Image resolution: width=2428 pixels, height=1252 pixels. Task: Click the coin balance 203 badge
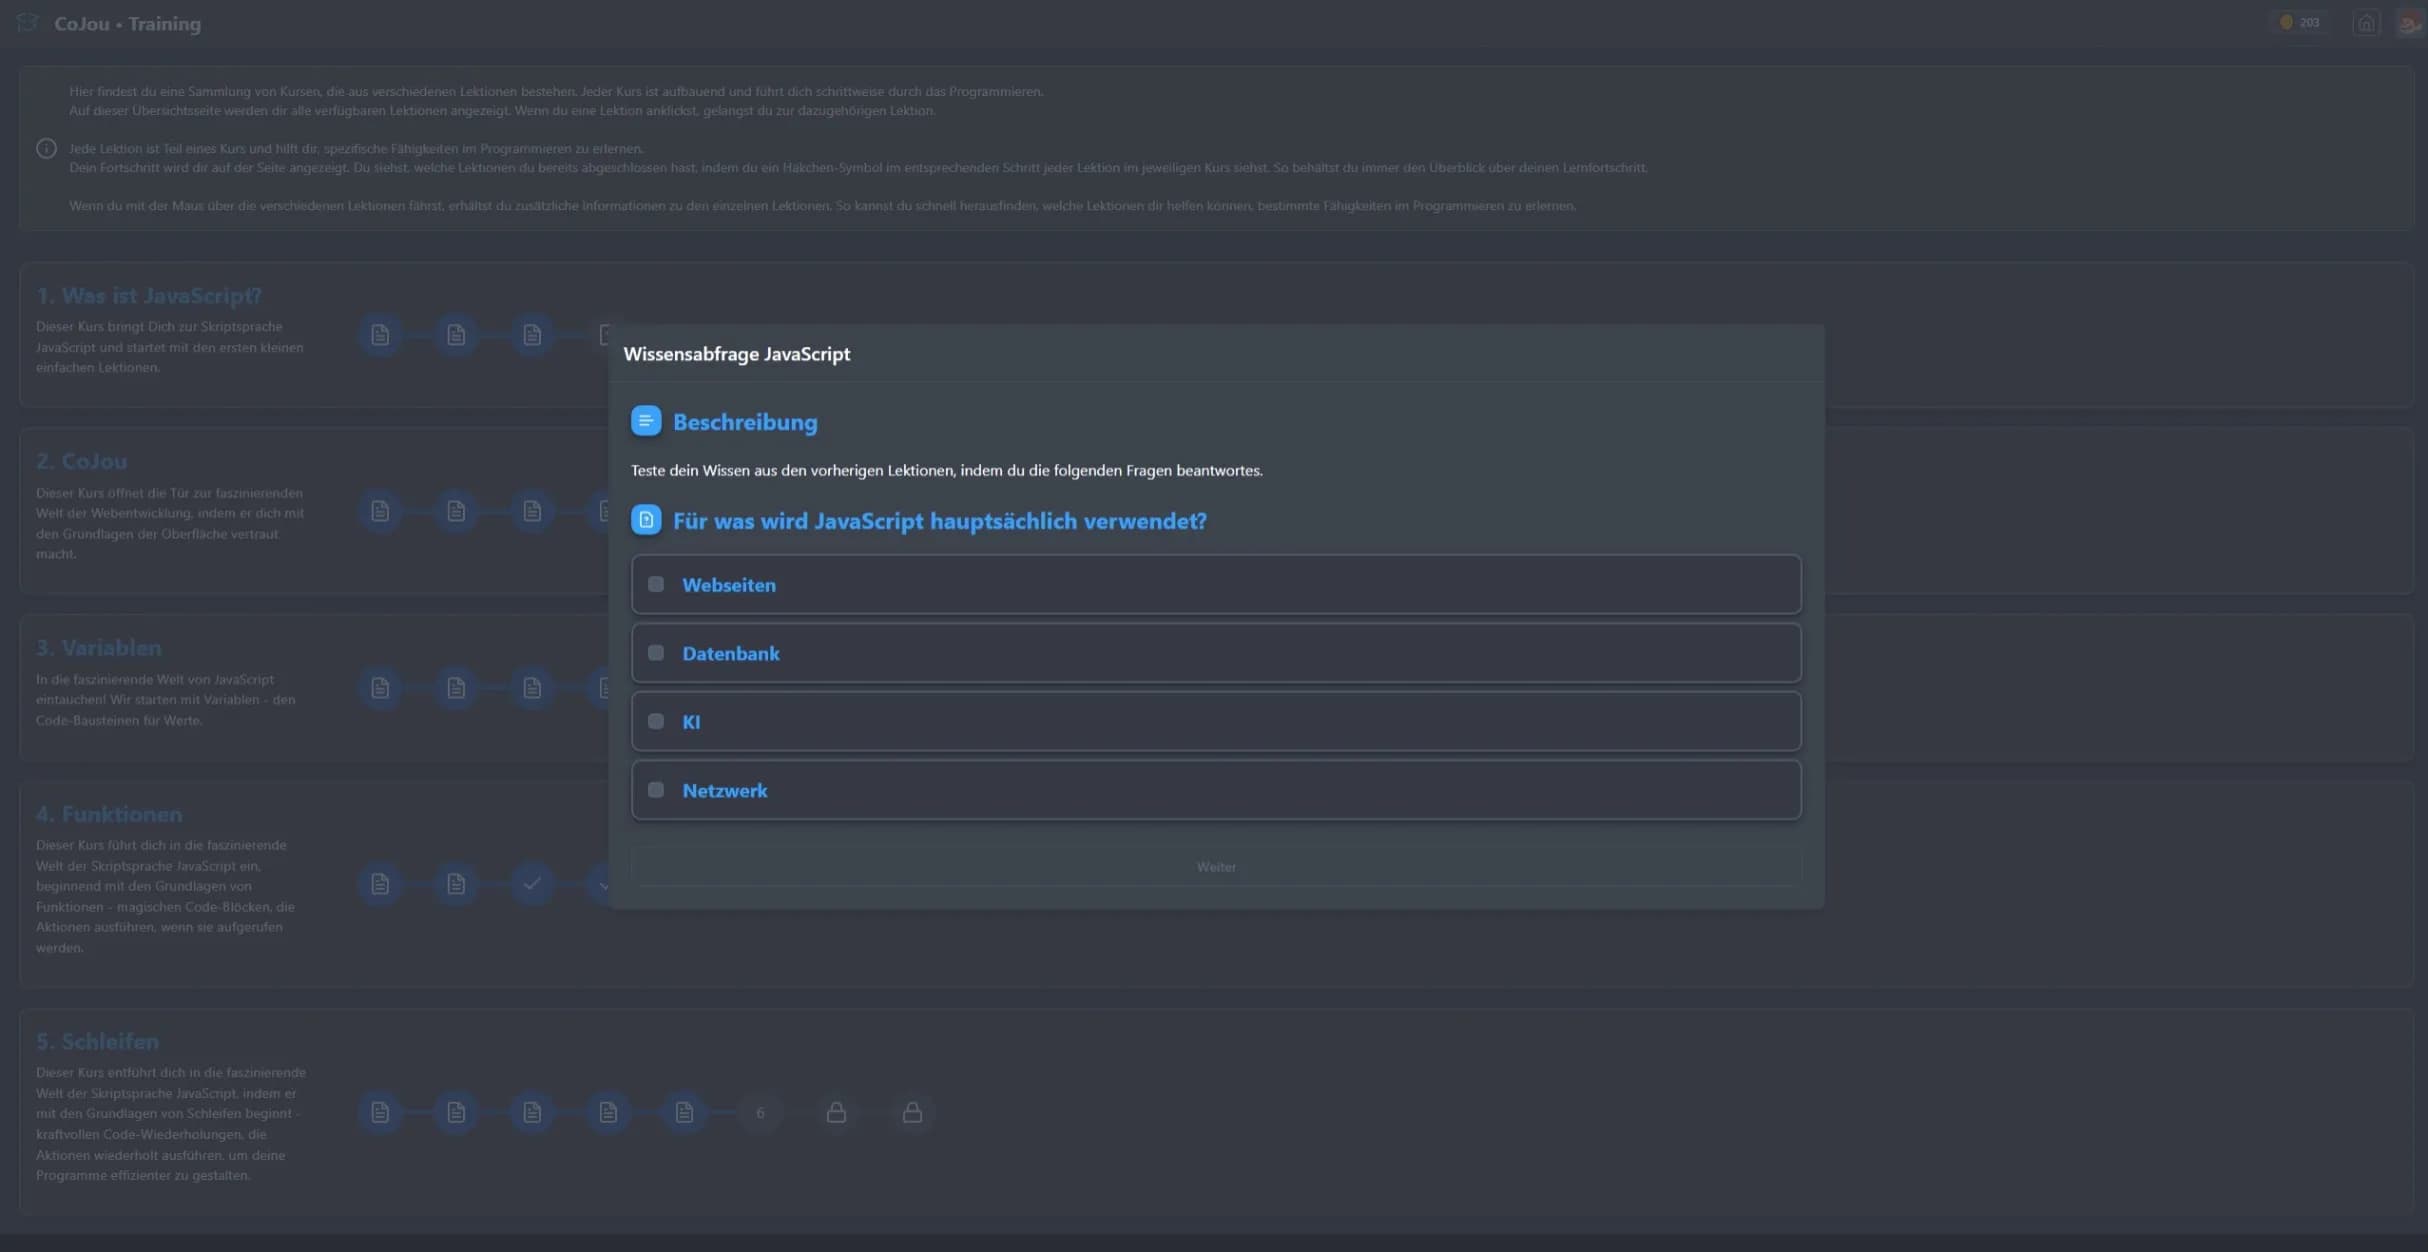tap(2300, 22)
